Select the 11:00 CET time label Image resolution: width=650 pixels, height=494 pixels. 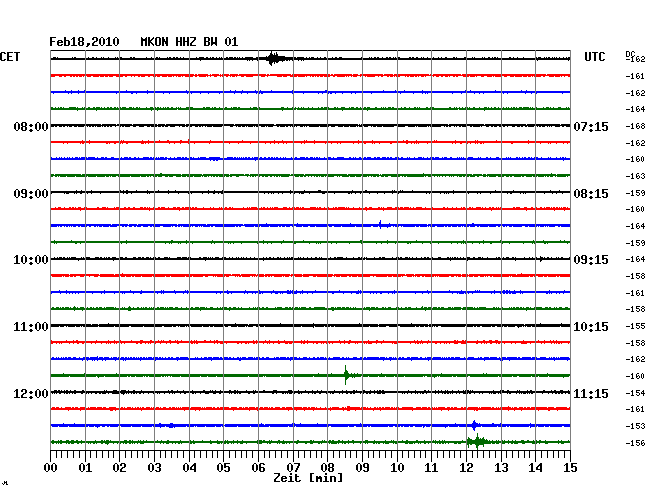[x=31, y=327]
